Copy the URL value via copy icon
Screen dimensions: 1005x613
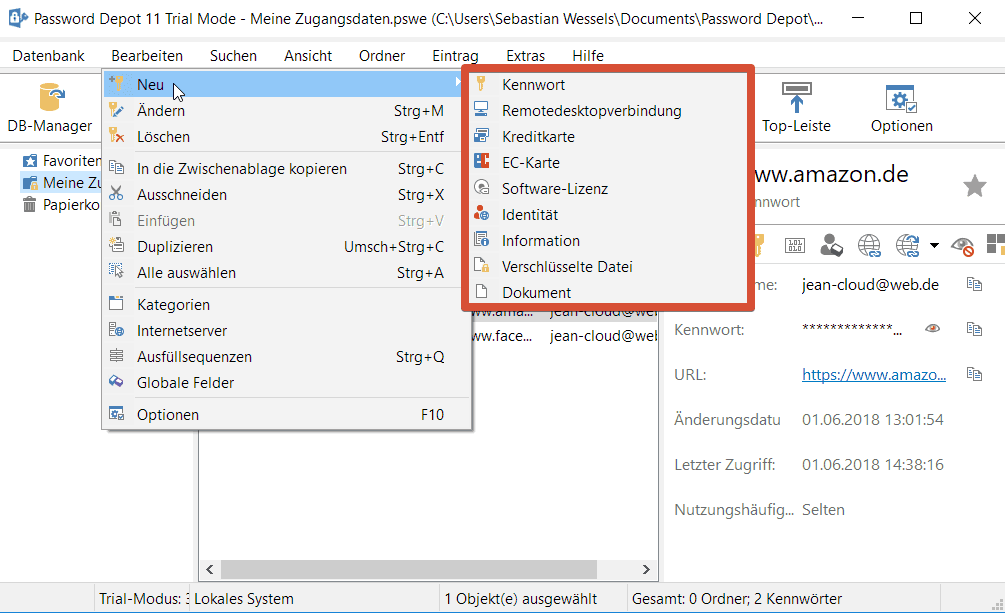click(x=974, y=374)
